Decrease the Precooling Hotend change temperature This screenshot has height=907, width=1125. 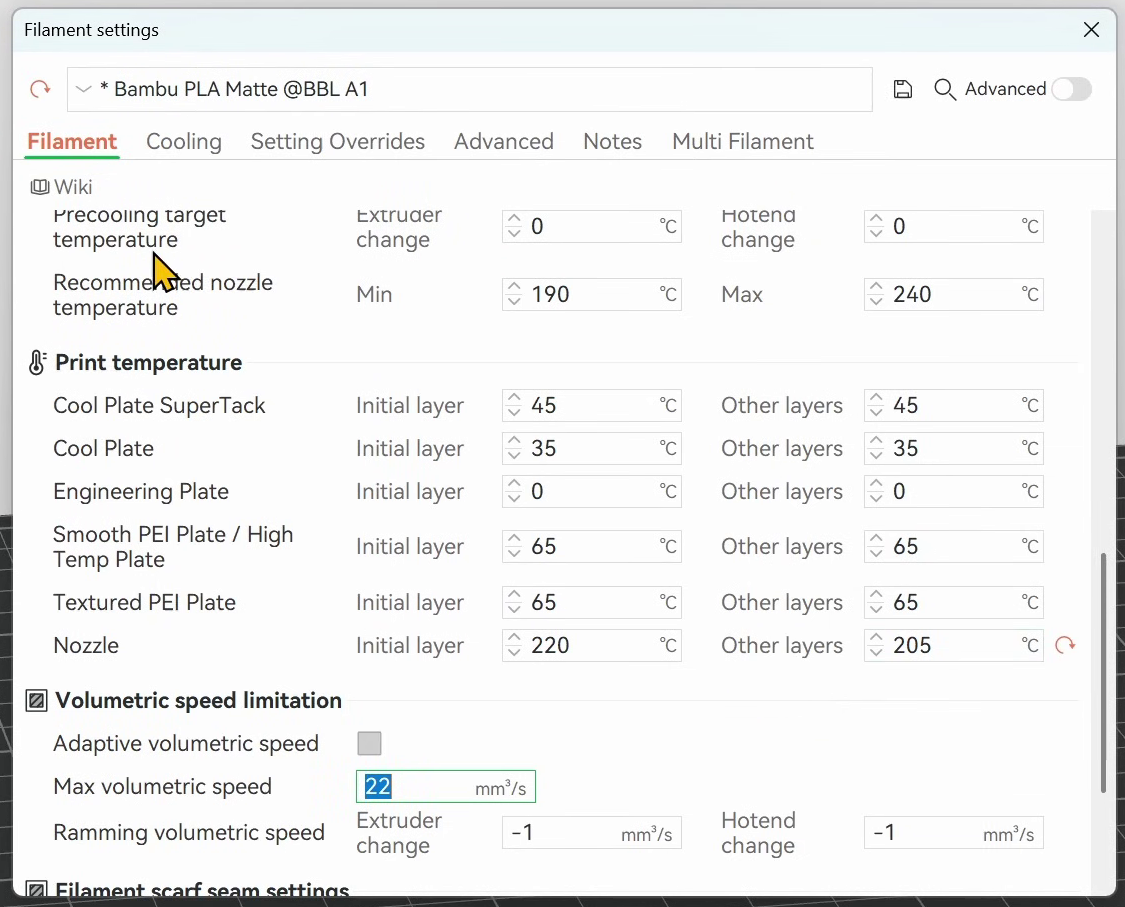coord(876,233)
